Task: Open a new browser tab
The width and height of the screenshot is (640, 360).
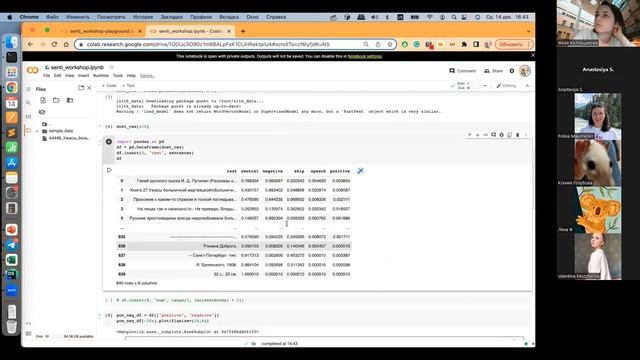Action: [x=243, y=31]
